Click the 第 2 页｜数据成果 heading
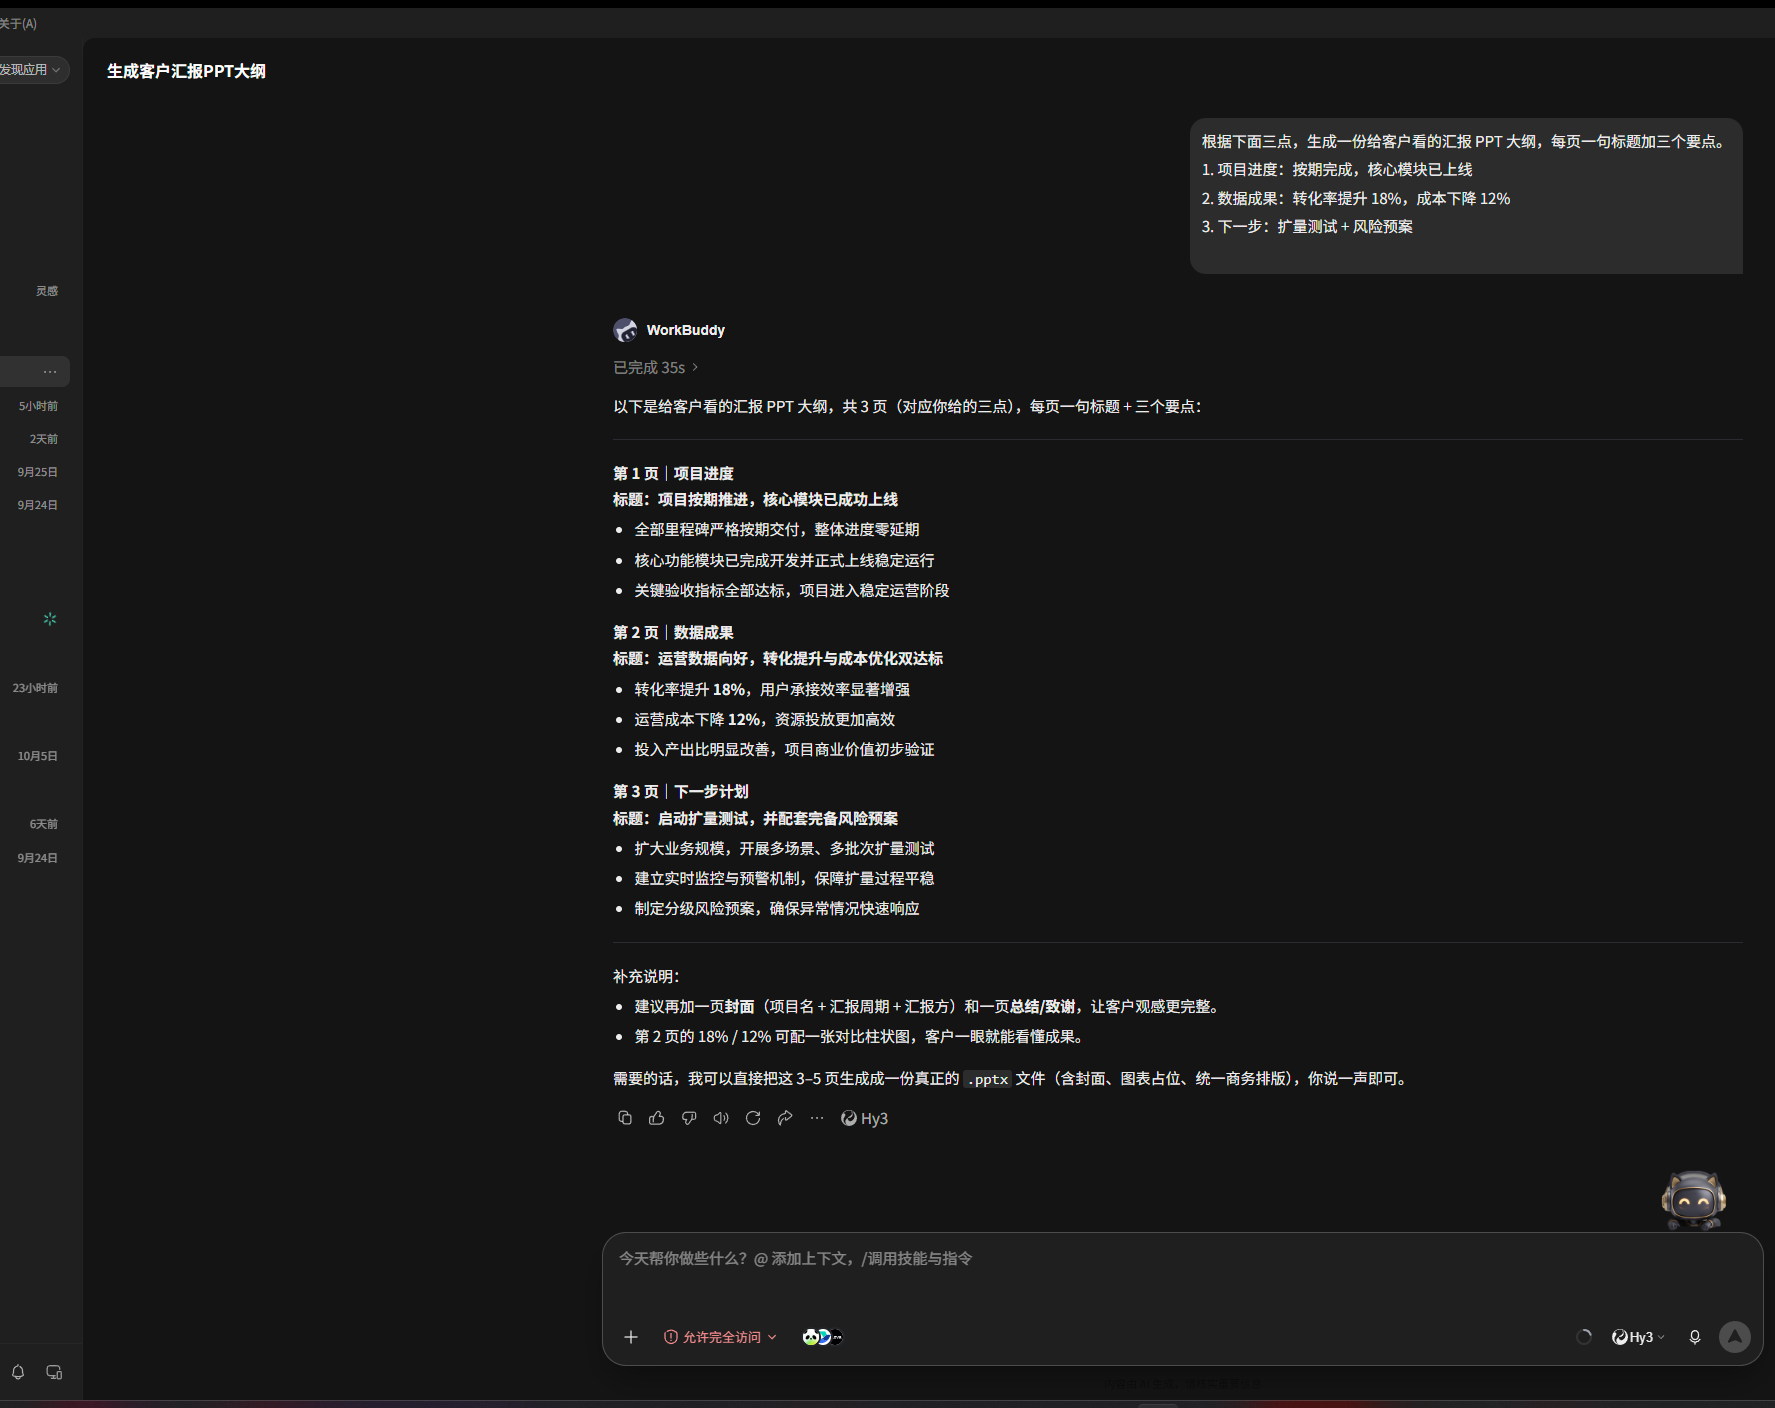Screen dimensions: 1775x1408 pyautogui.click(x=673, y=632)
